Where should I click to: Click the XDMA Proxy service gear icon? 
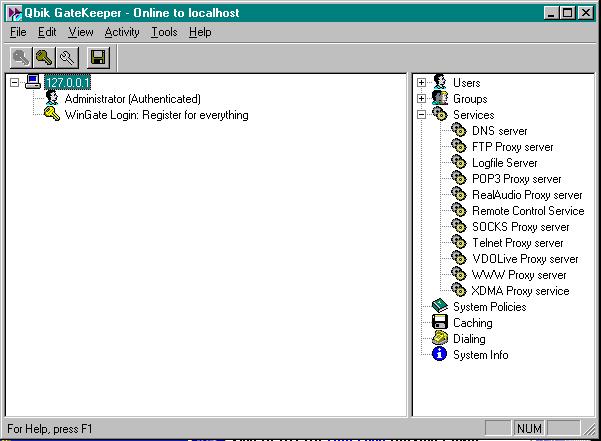[458, 290]
